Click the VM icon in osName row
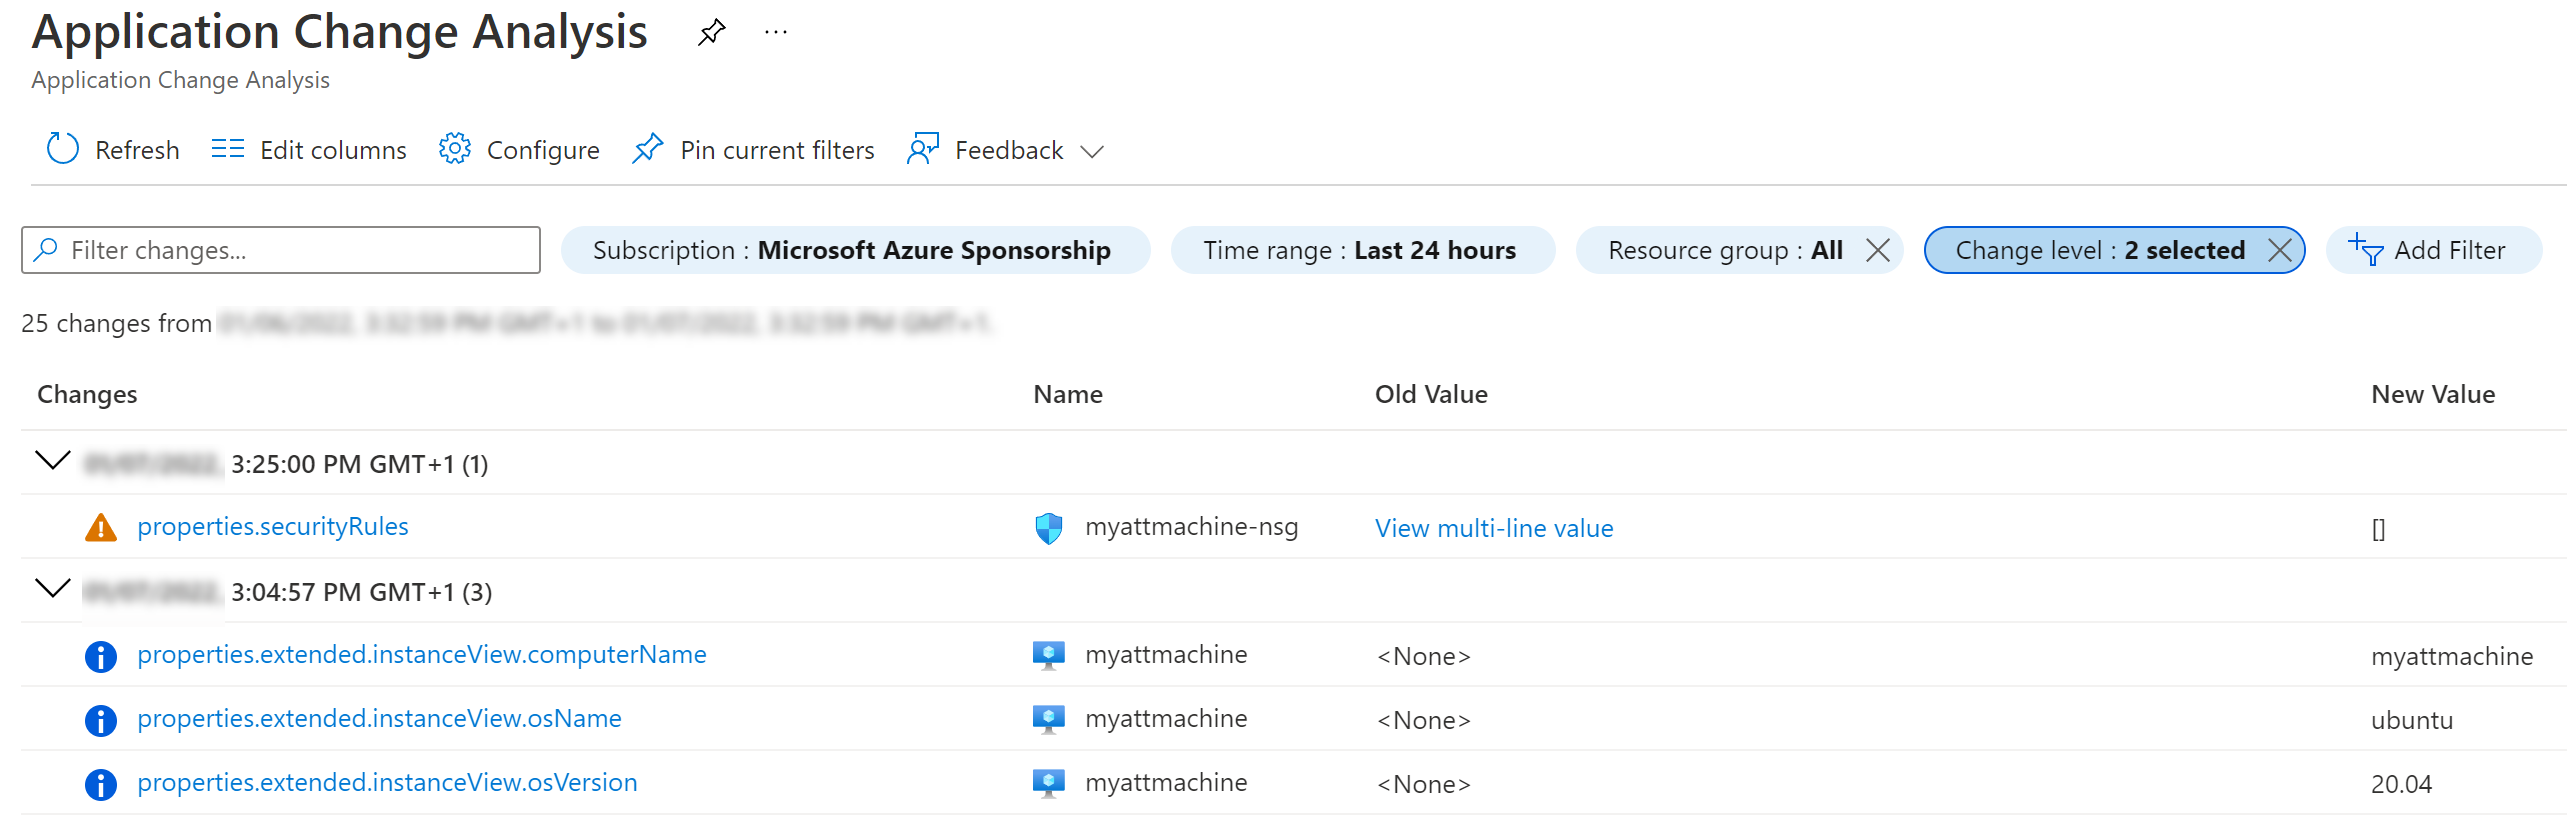 [1048, 720]
